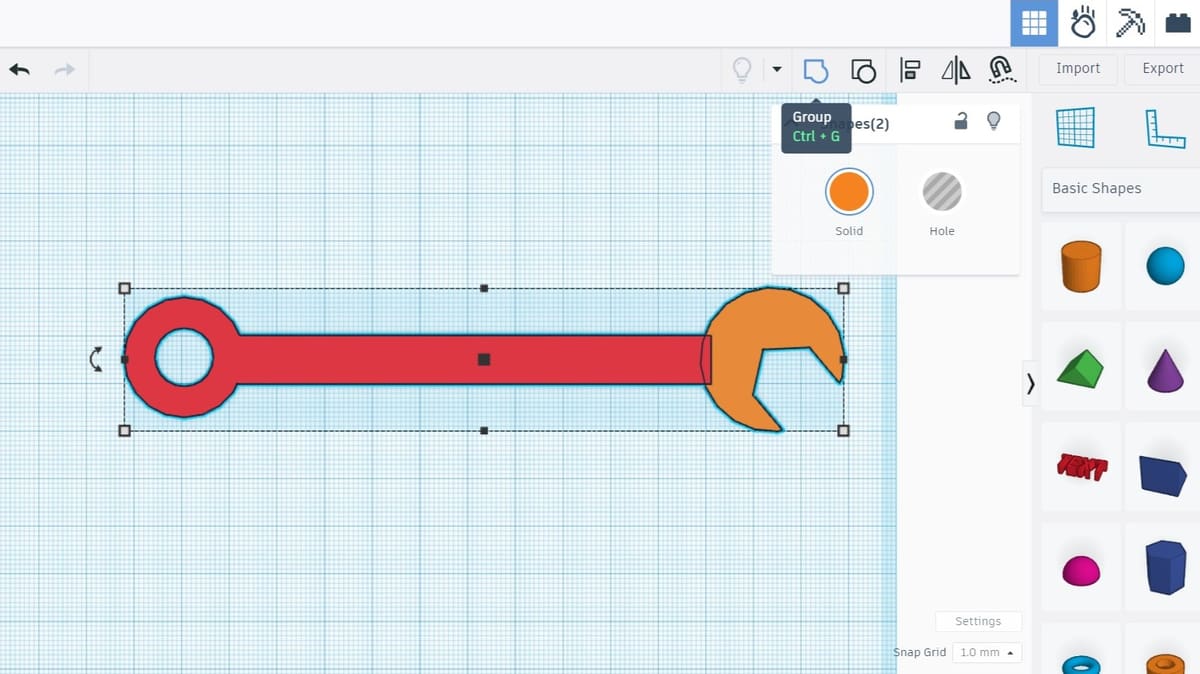Toggle show all hidden shapes lightbulb in toolbar
Image resolution: width=1200 pixels, height=674 pixels.
pos(742,69)
